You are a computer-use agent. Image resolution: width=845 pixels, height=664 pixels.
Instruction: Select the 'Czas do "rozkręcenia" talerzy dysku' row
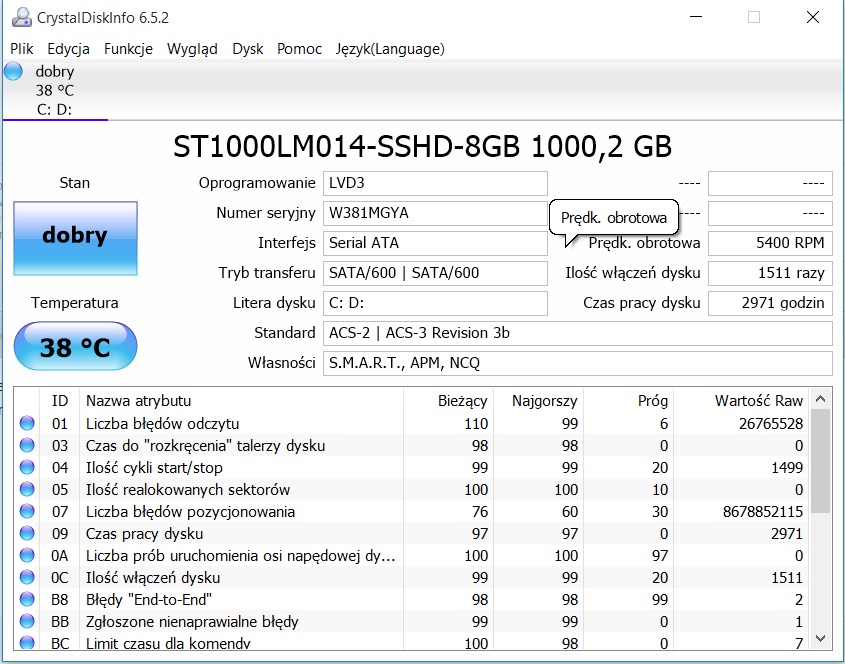411,446
